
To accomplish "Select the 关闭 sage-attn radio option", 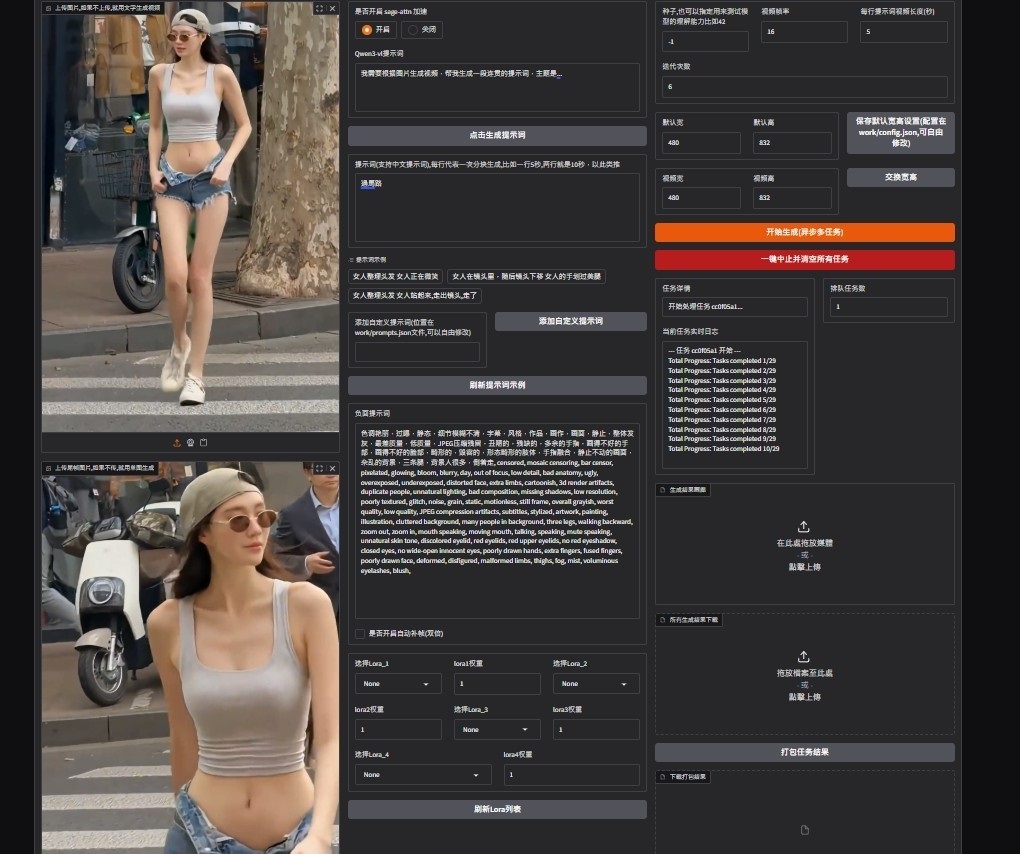I will click(x=414, y=30).
